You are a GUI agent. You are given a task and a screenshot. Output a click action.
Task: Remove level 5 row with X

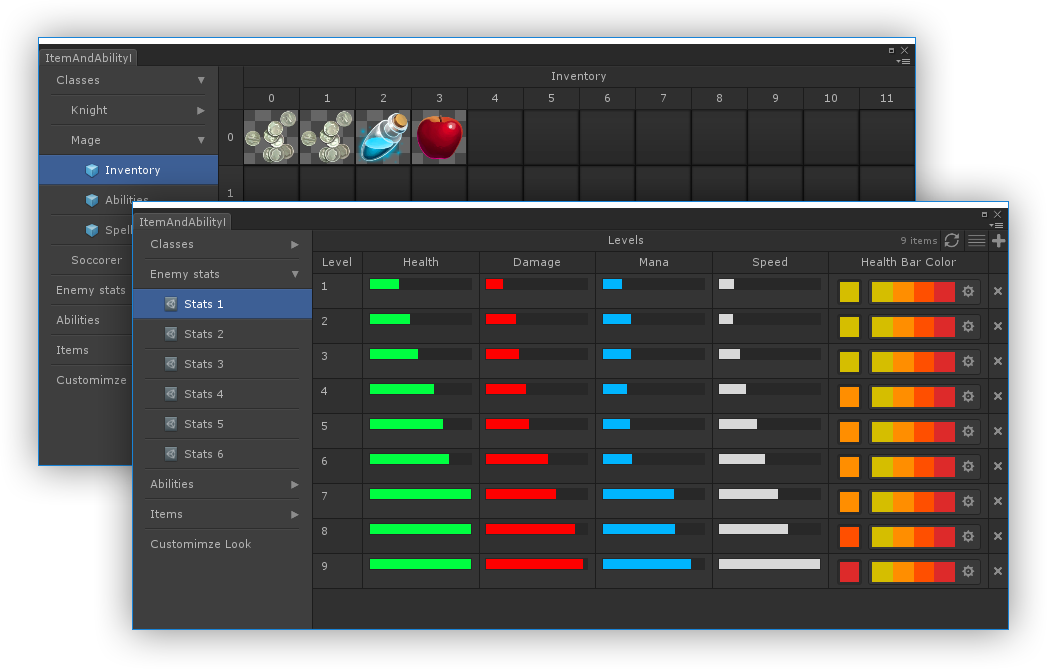(x=998, y=431)
